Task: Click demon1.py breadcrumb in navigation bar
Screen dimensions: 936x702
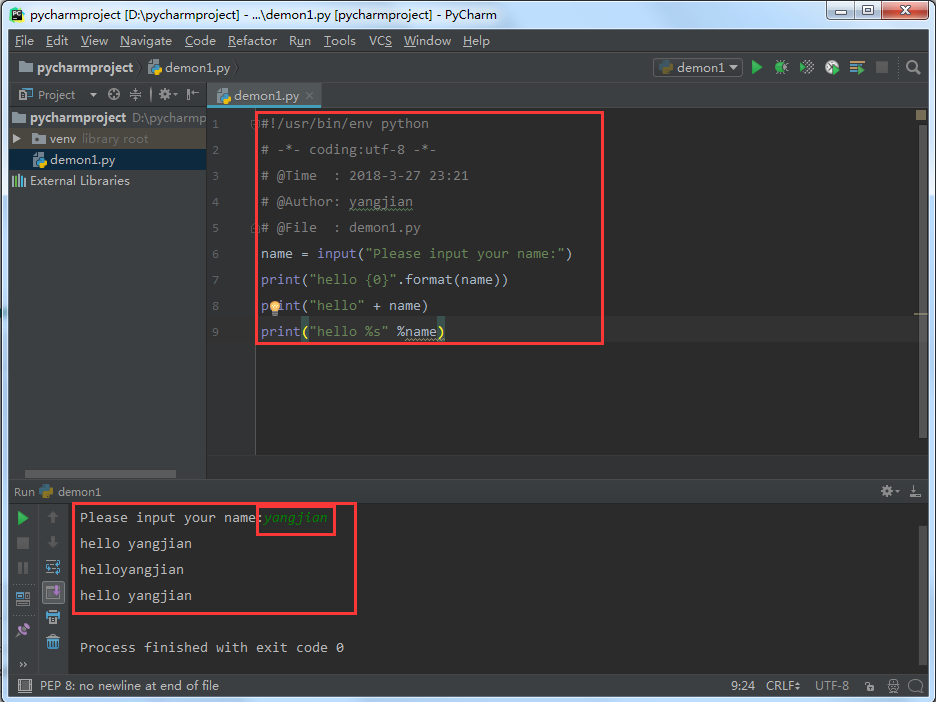Action: (x=189, y=67)
